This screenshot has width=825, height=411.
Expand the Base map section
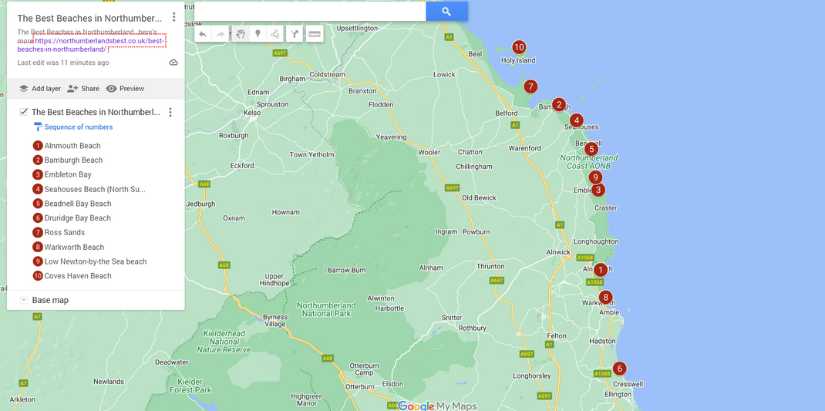click(x=24, y=300)
